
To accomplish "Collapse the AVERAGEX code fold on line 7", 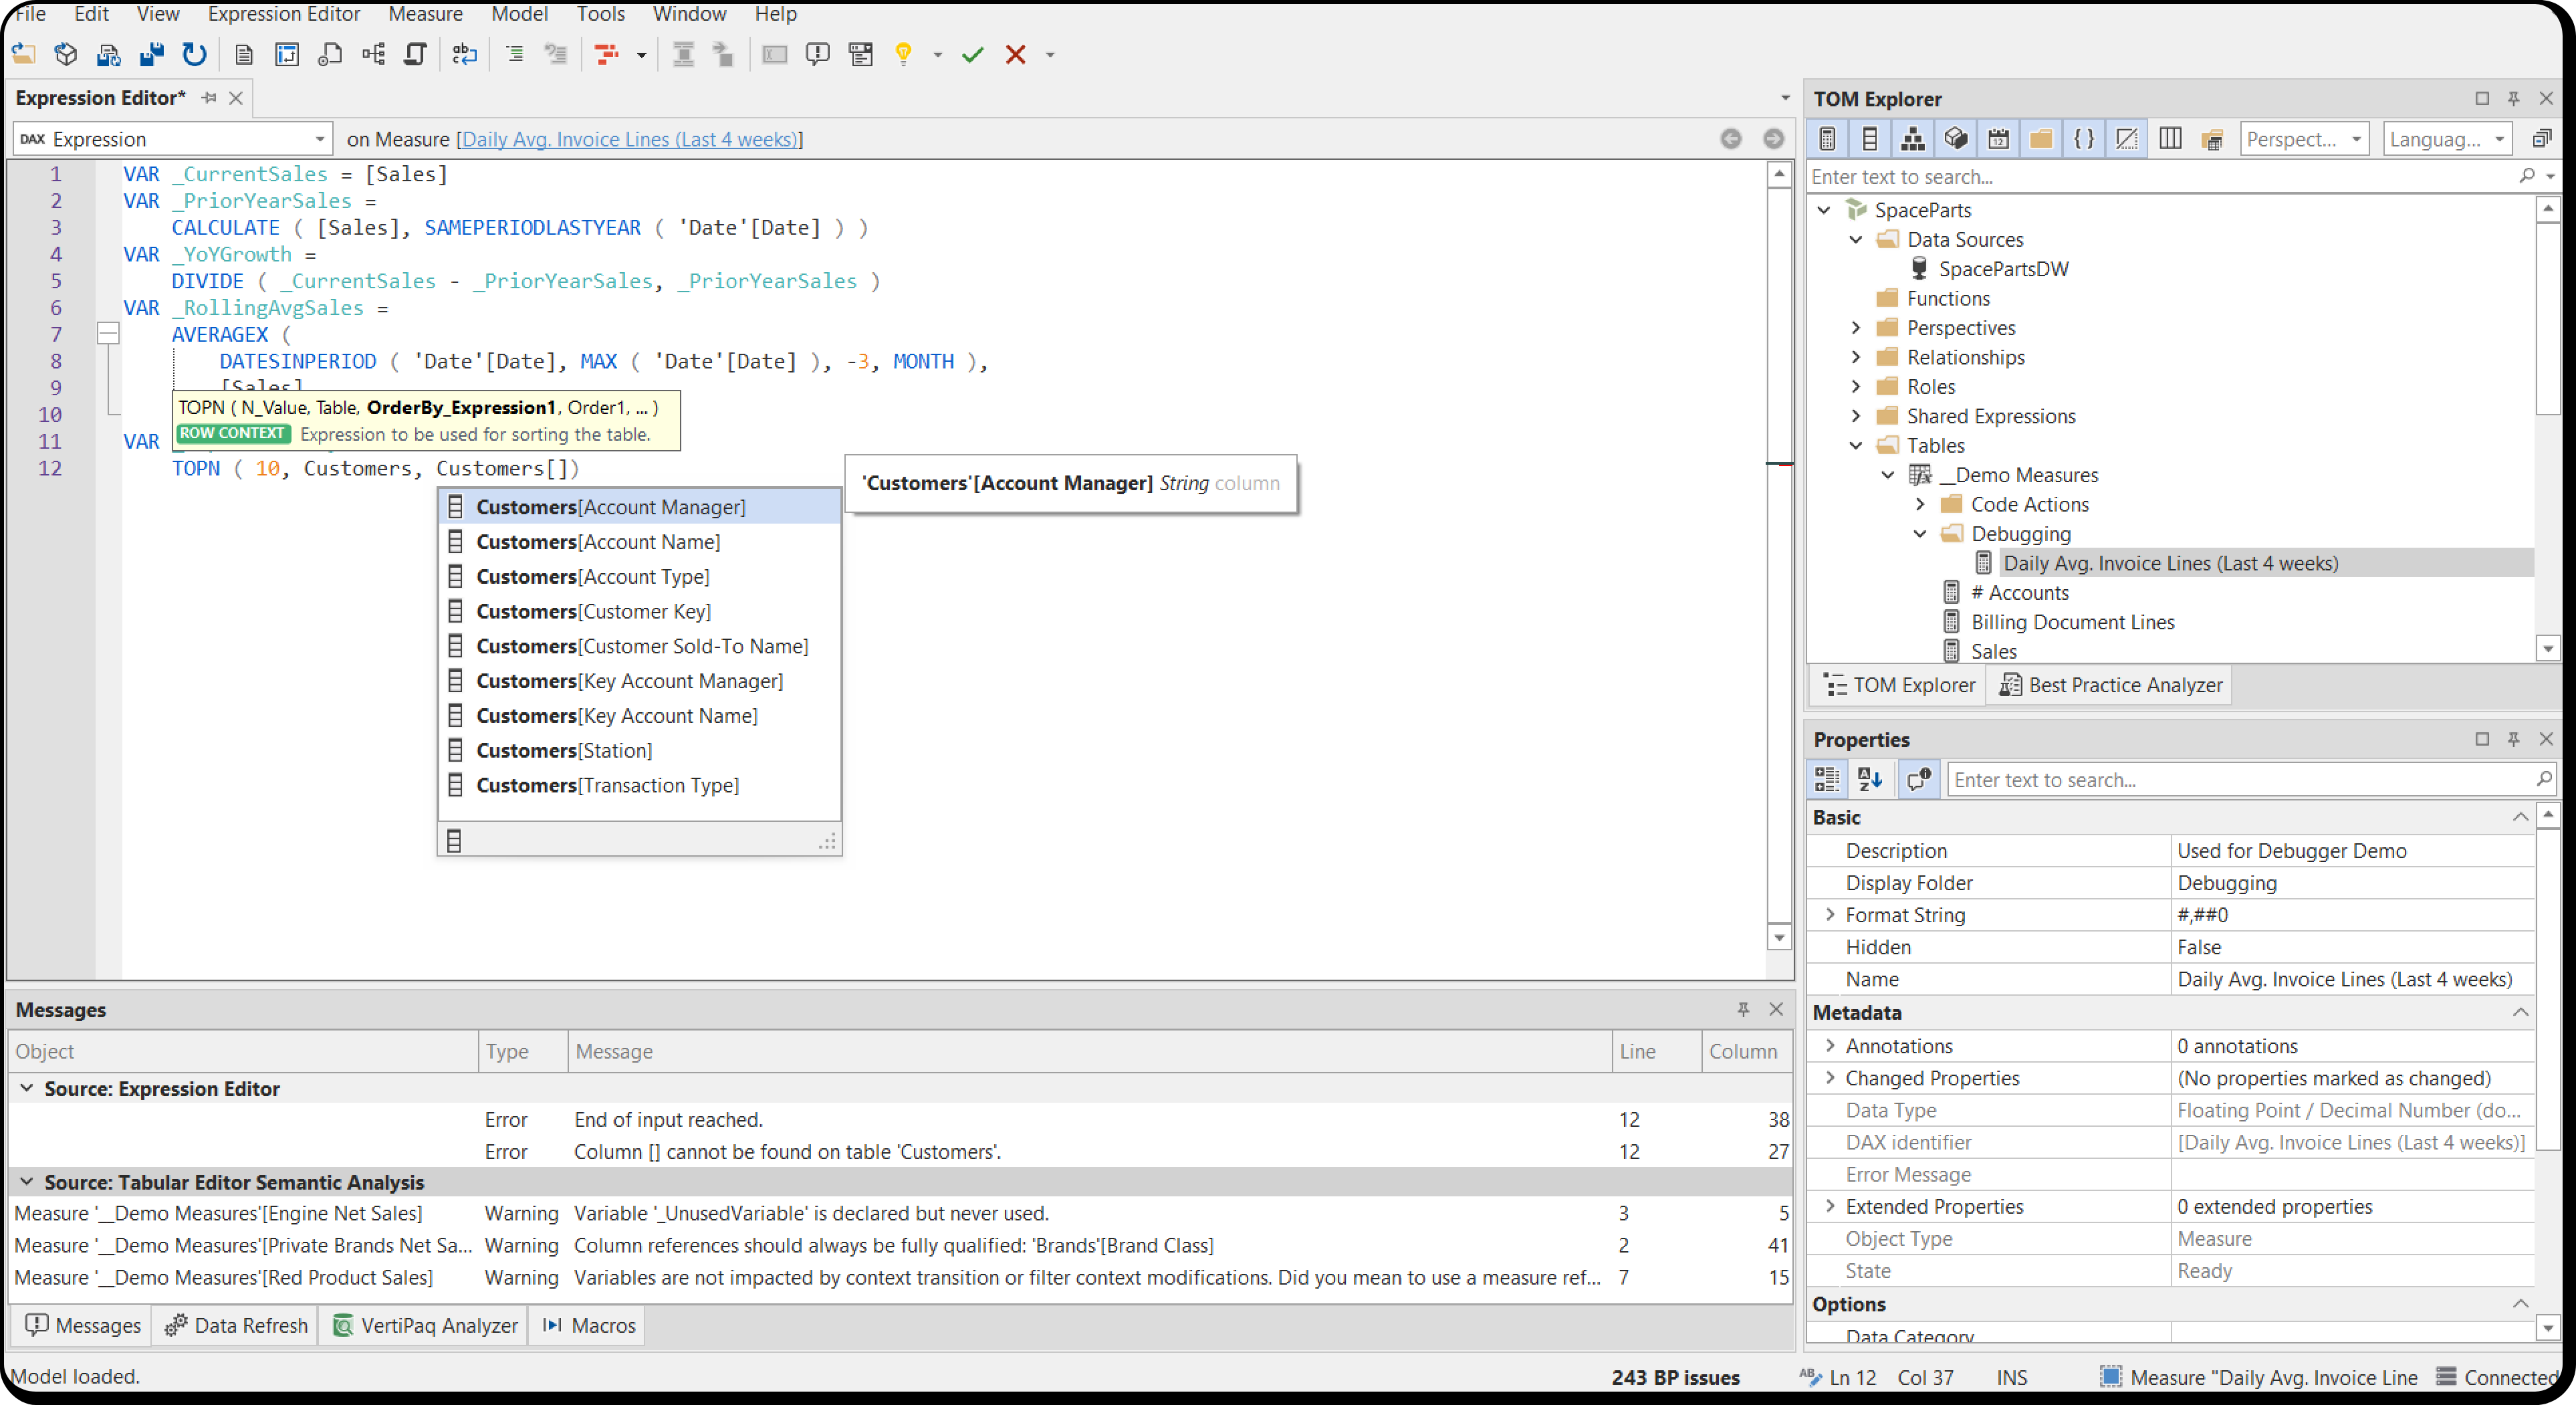I will (x=108, y=334).
